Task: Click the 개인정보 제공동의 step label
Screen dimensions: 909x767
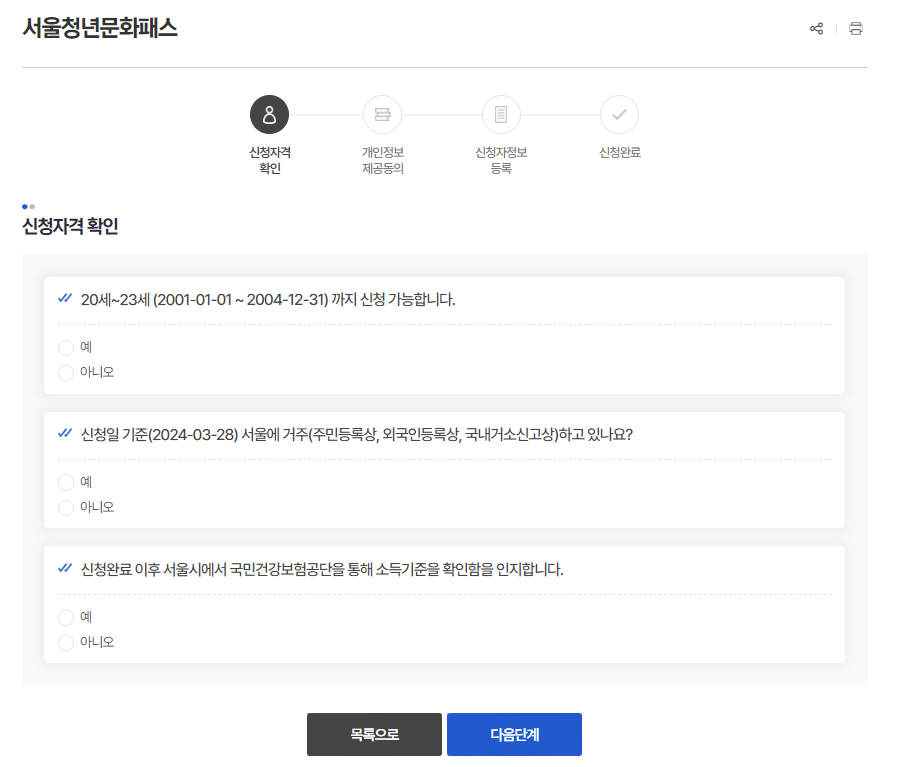Action: [383, 161]
